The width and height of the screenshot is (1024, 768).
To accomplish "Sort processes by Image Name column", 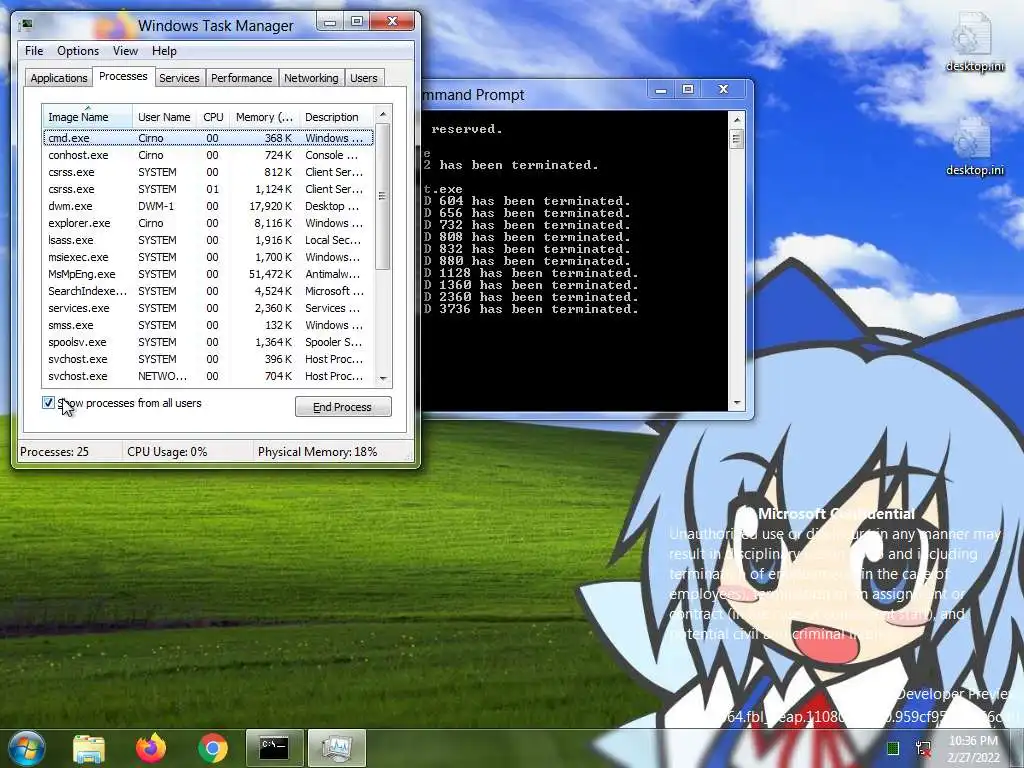I will coord(88,117).
